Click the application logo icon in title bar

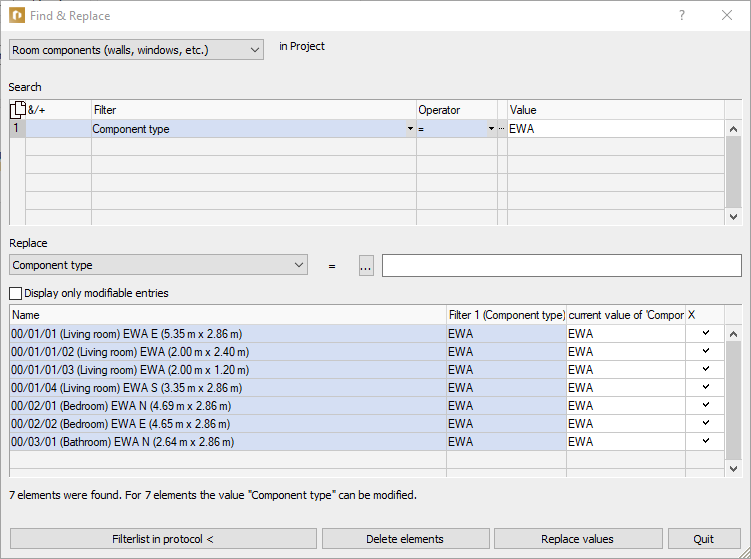coord(17,15)
